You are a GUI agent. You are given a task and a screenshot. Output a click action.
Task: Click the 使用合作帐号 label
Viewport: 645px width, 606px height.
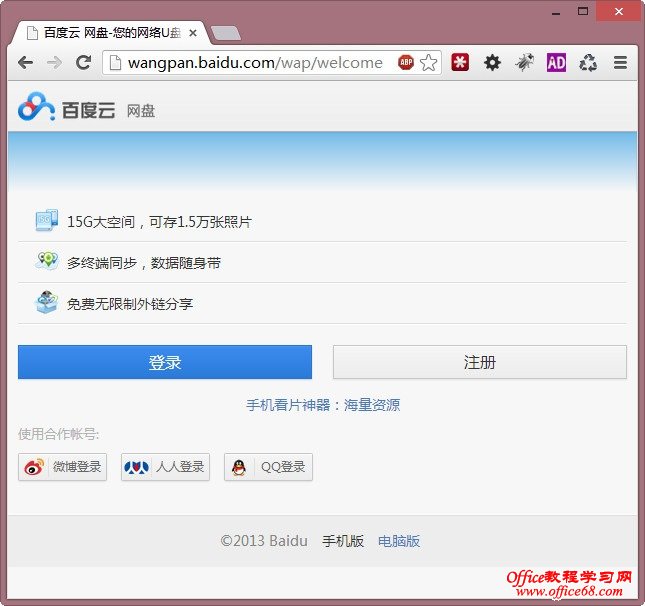[58, 434]
